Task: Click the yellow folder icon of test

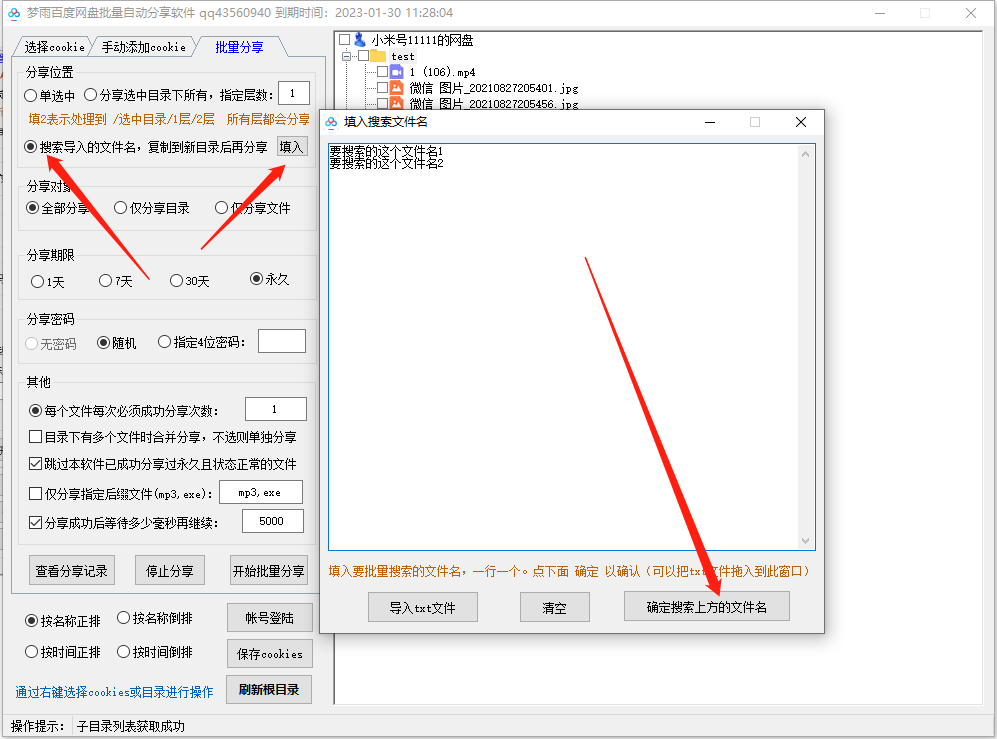Action: coord(380,56)
